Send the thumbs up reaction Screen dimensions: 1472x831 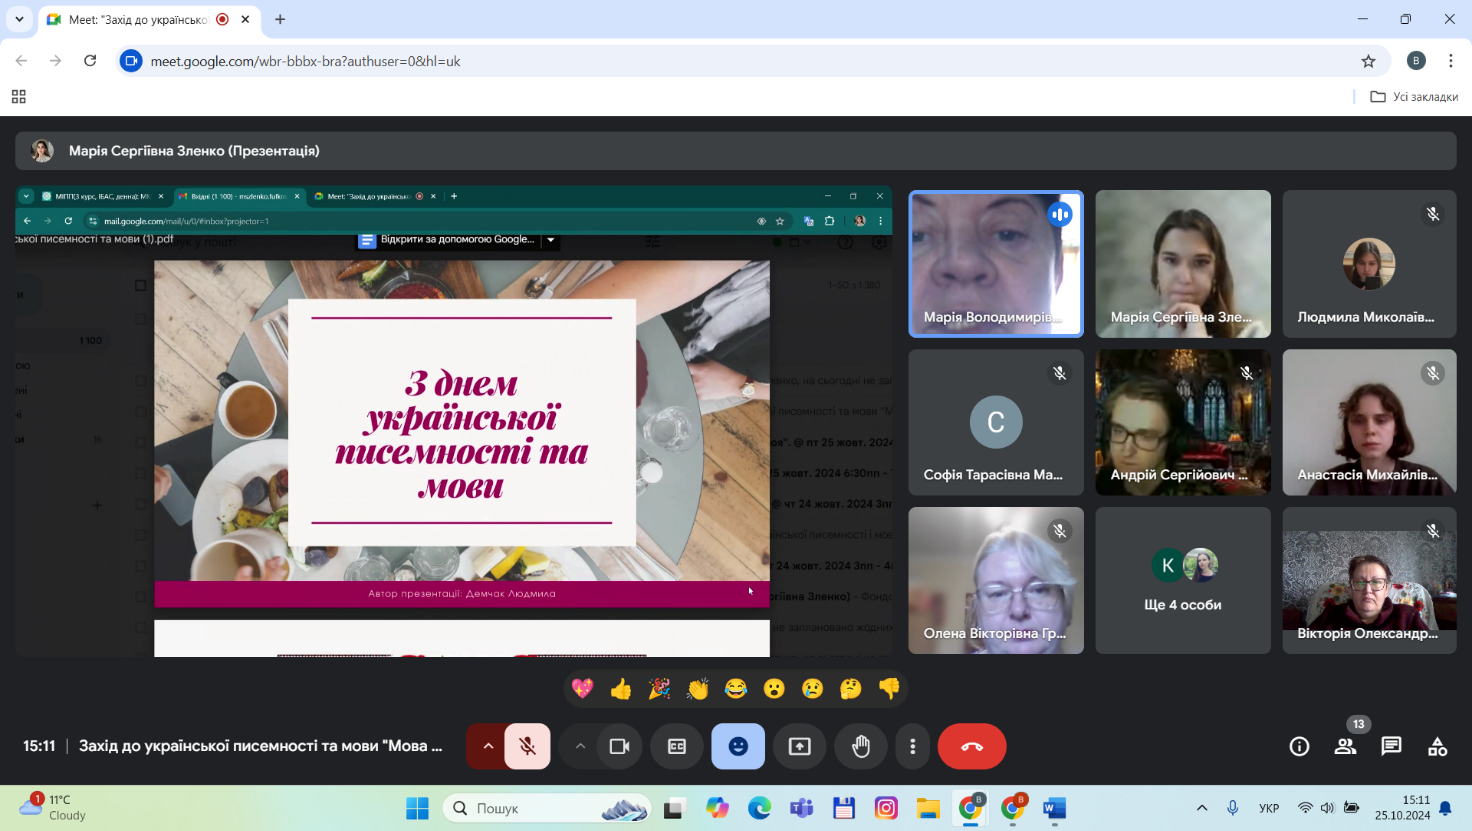click(621, 688)
